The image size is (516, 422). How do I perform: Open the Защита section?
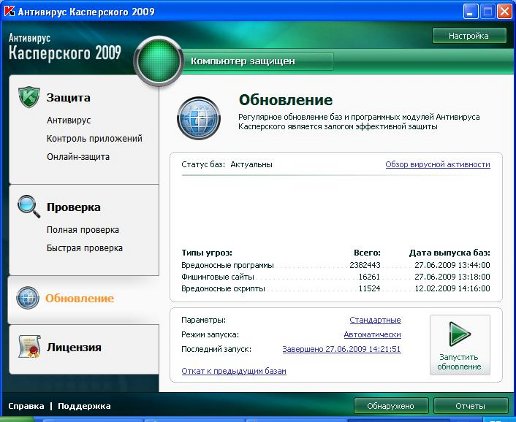pos(68,98)
